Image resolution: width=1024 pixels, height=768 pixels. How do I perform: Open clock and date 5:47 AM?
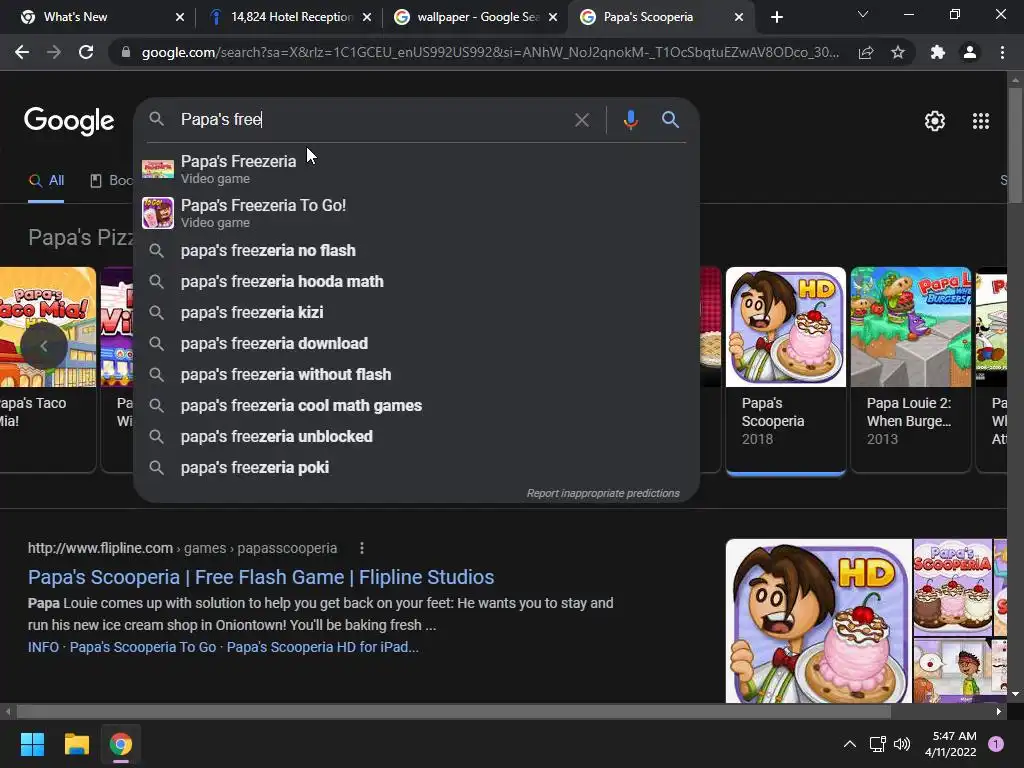(950, 744)
